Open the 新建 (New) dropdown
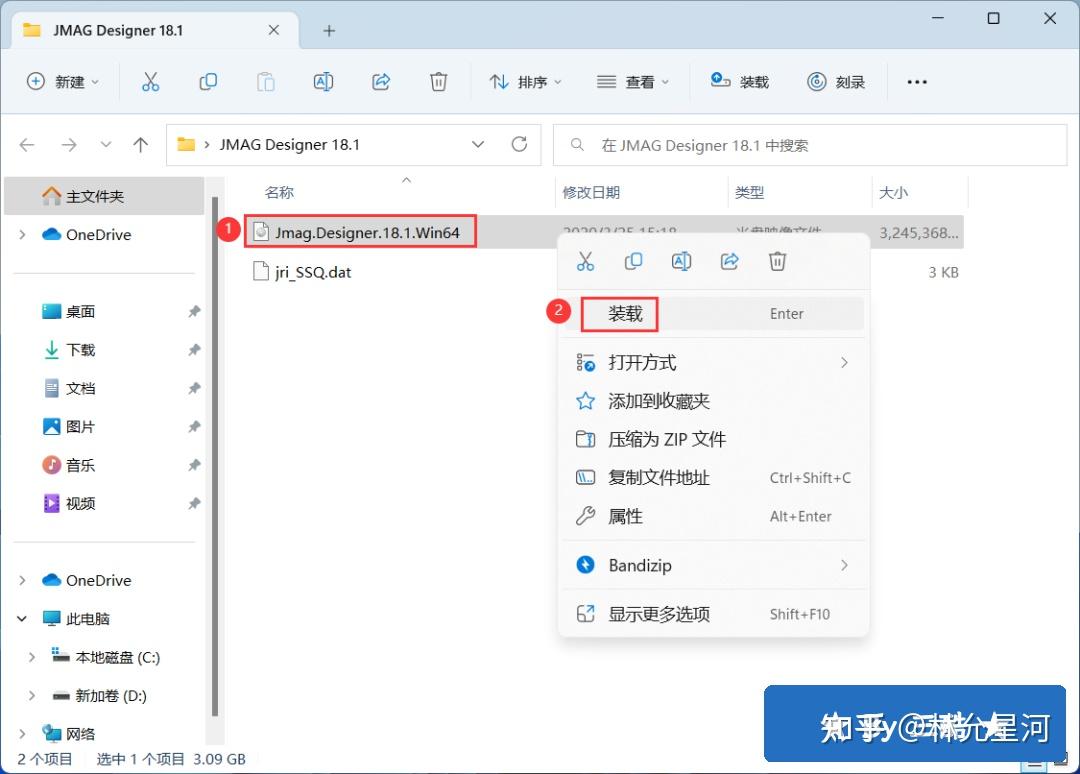The width and height of the screenshot is (1080, 774). 63,81
